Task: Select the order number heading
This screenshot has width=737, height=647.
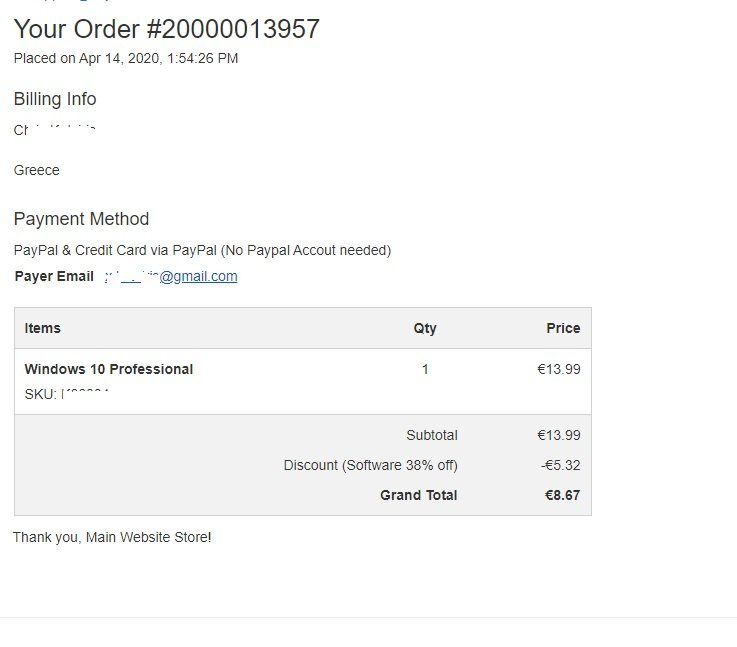Action: point(167,29)
